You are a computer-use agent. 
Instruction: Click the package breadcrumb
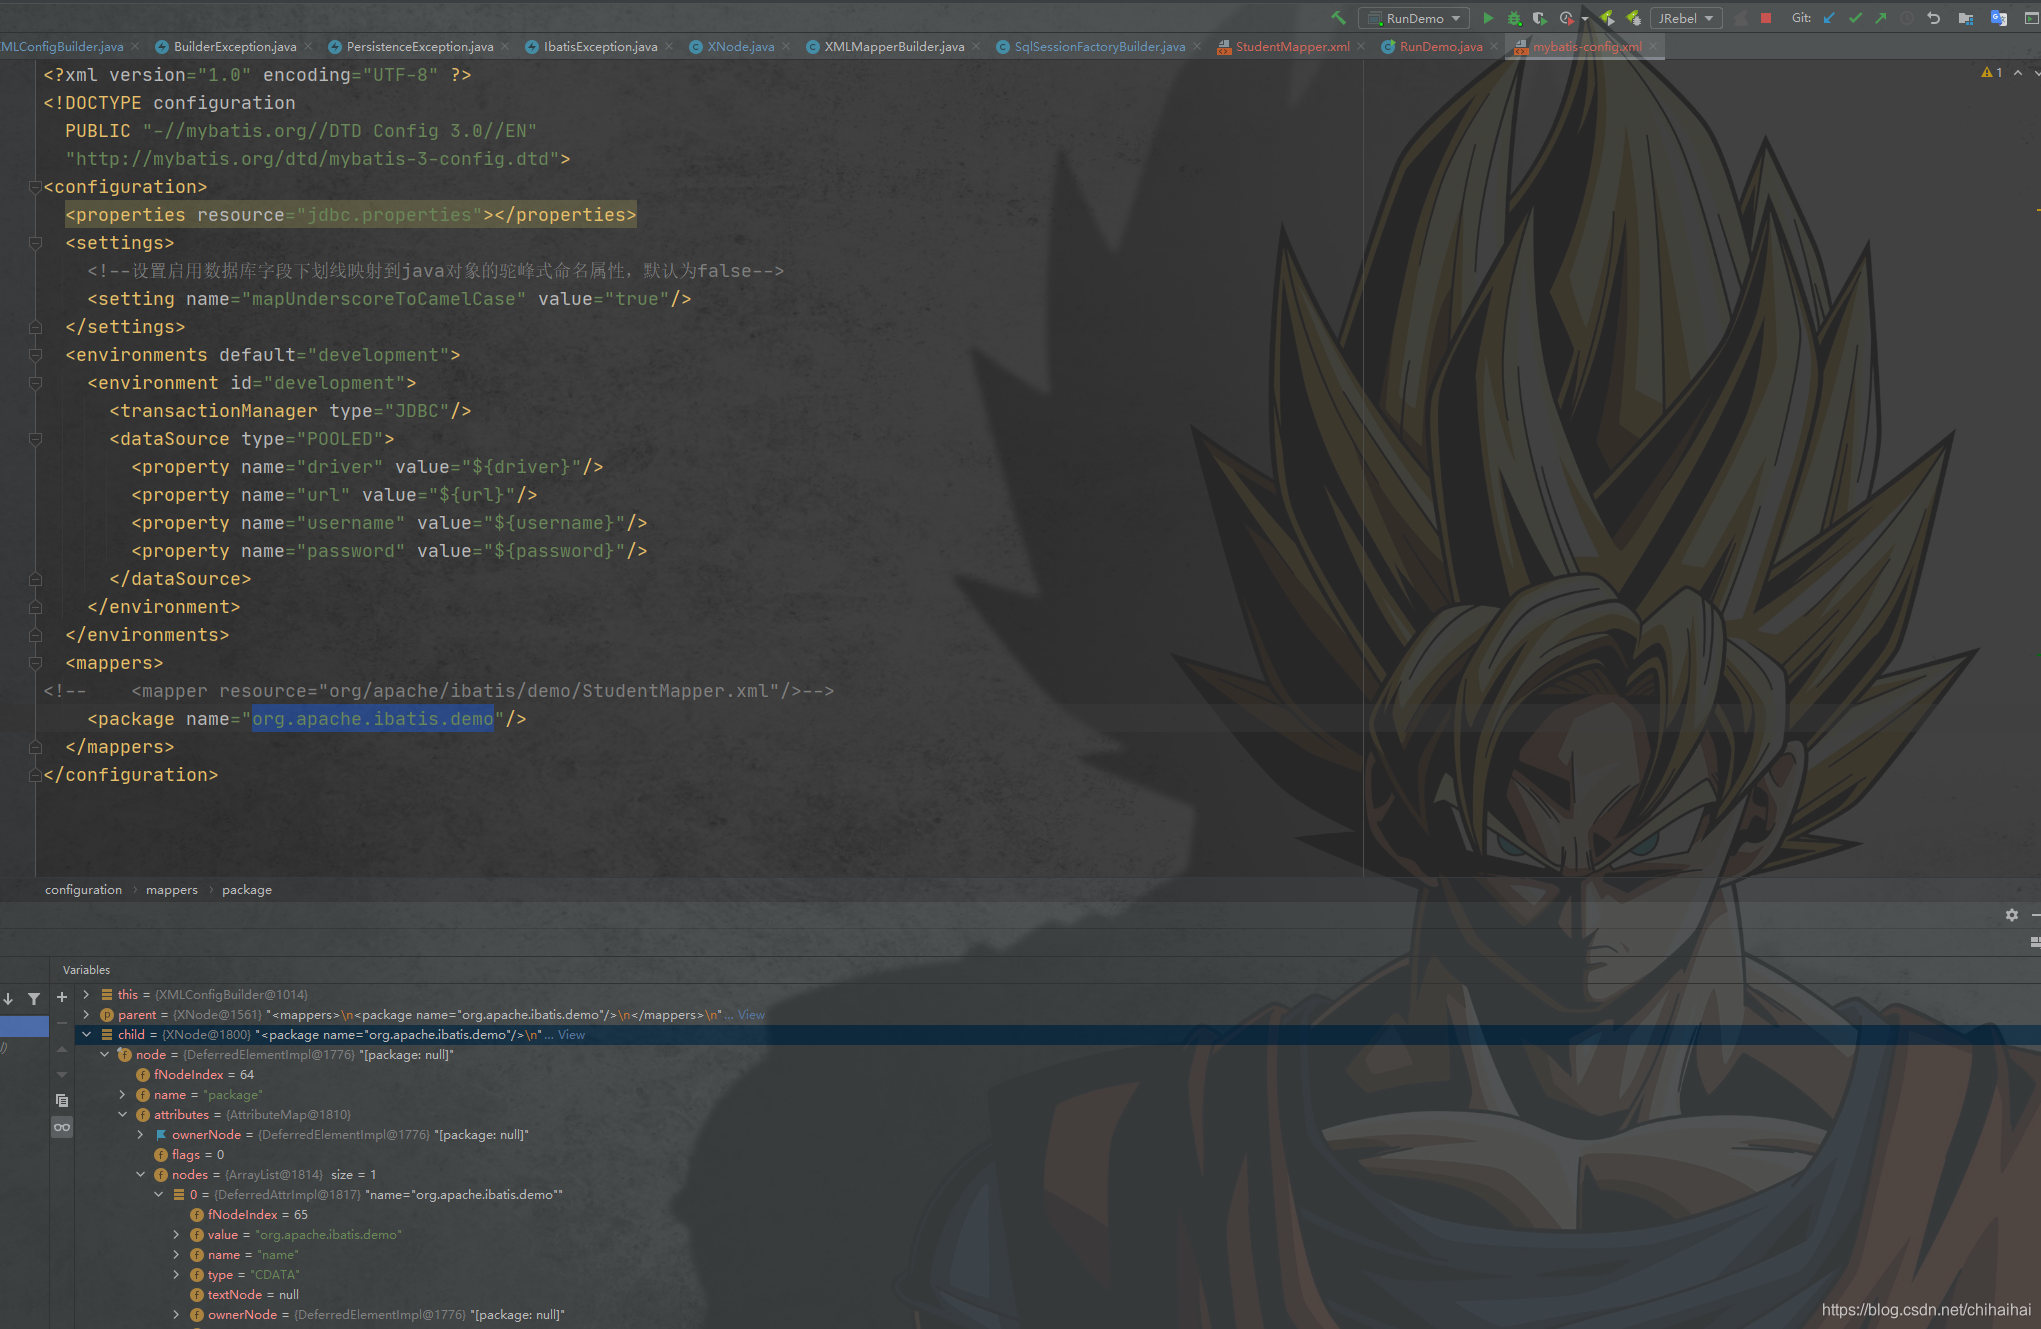tap(247, 889)
